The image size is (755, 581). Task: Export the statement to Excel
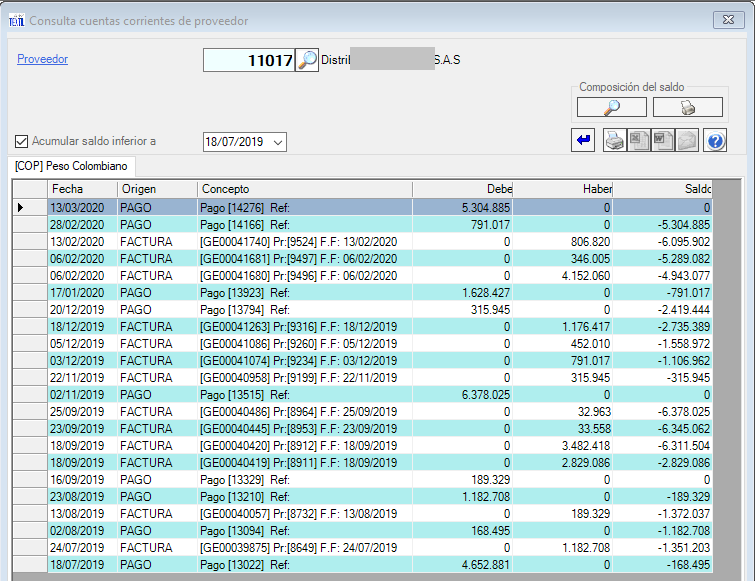639,141
